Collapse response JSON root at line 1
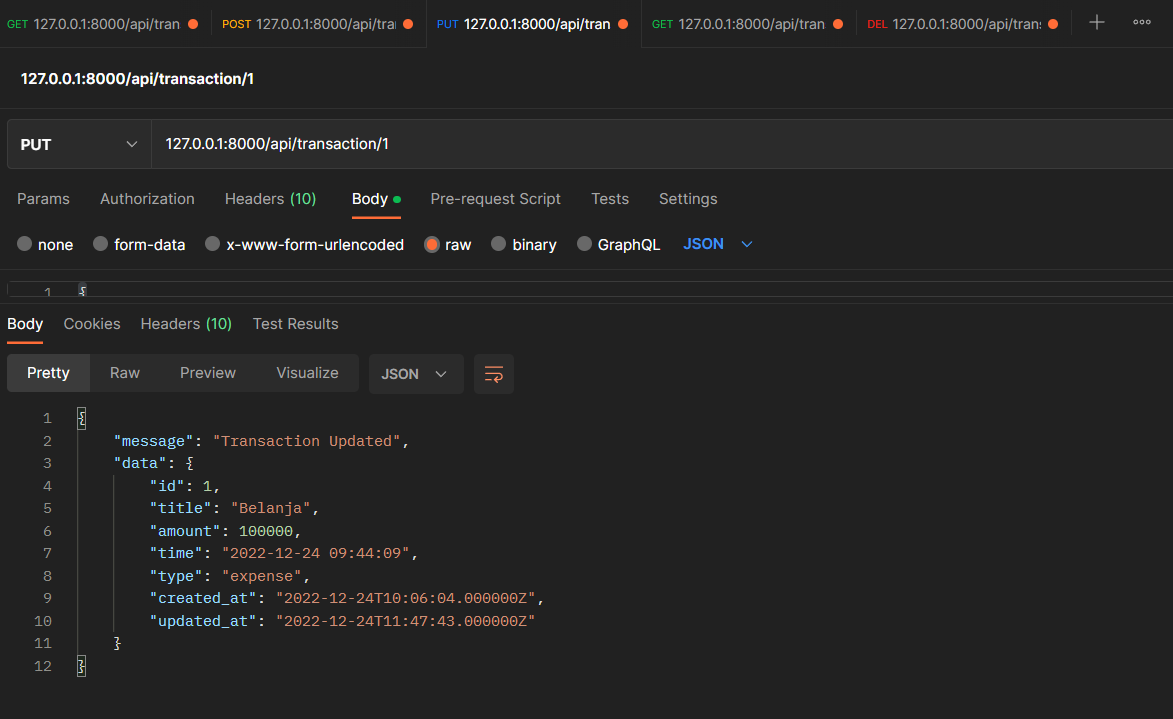The width and height of the screenshot is (1173, 719). click(x=82, y=418)
